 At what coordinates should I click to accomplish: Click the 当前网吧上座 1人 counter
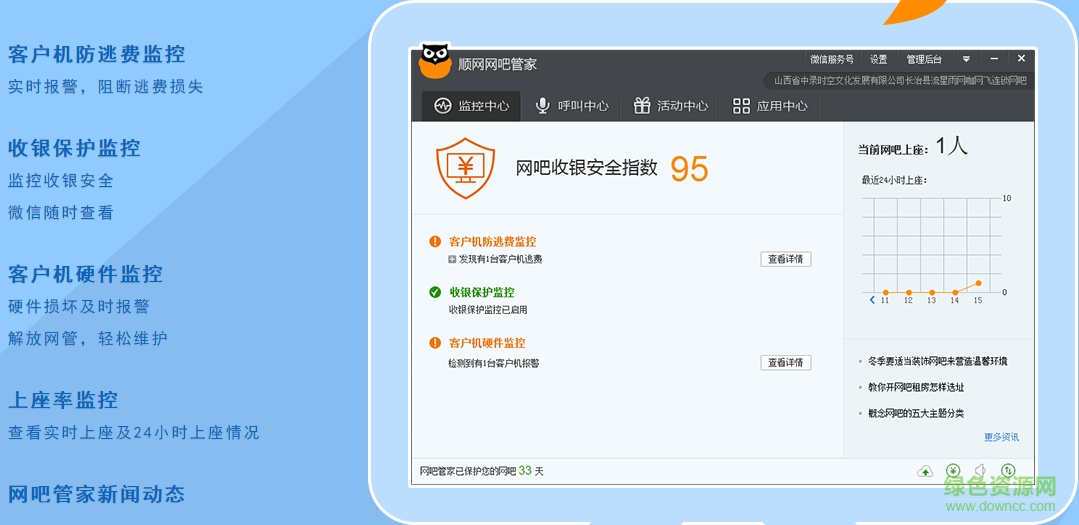tap(912, 147)
